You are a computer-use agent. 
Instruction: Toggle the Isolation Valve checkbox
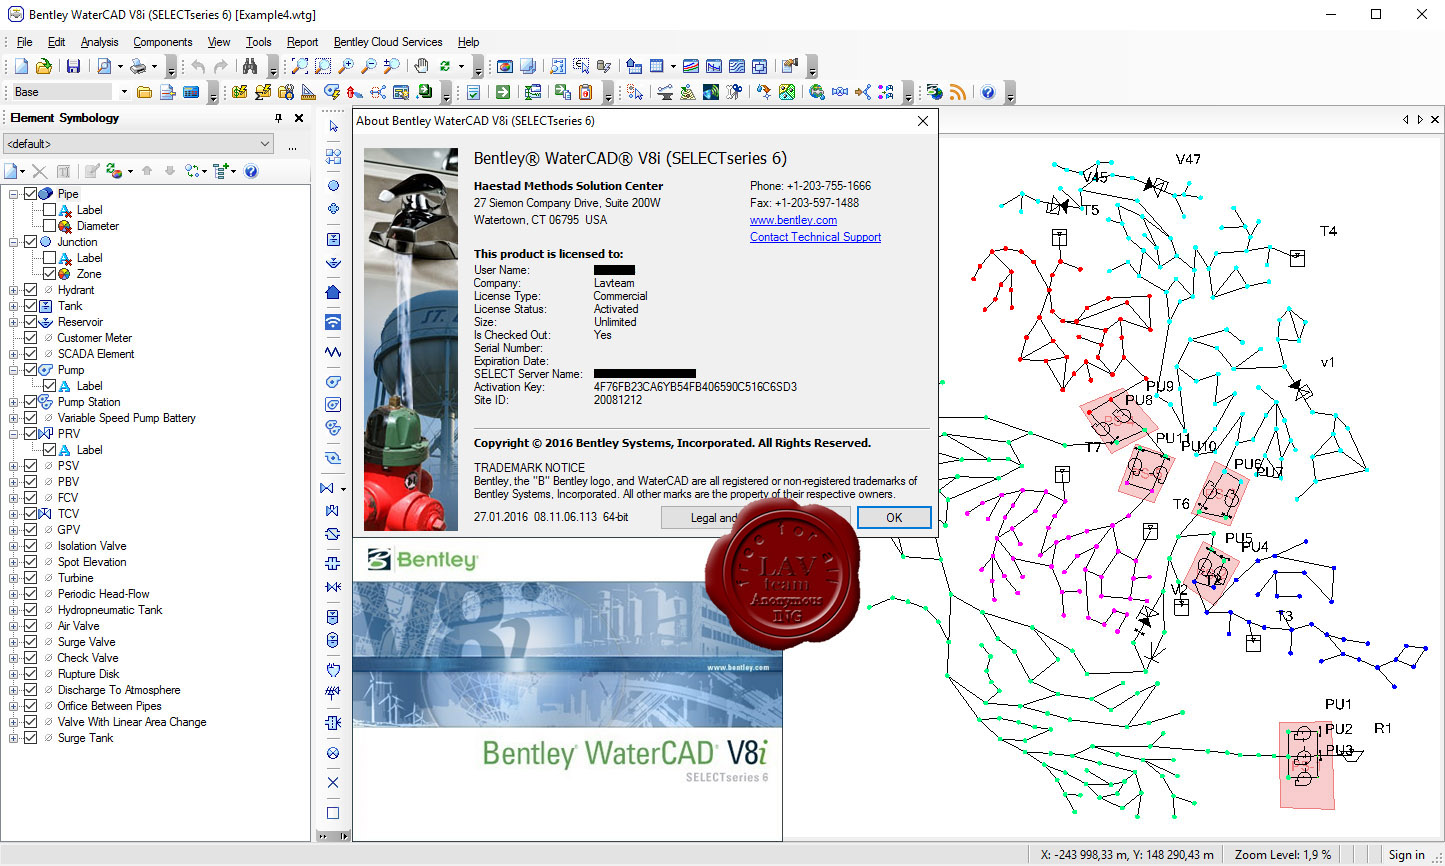pos(30,546)
